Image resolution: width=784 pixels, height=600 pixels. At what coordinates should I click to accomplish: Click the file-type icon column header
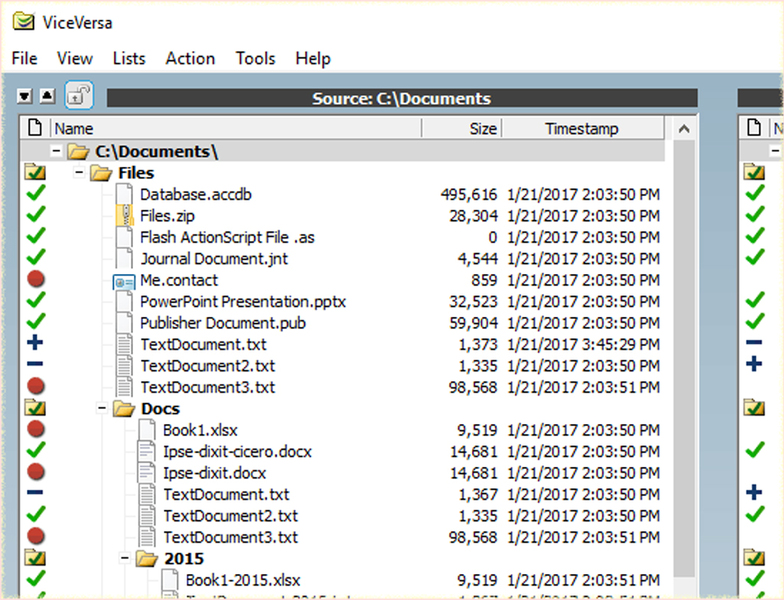(x=35, y=128)
